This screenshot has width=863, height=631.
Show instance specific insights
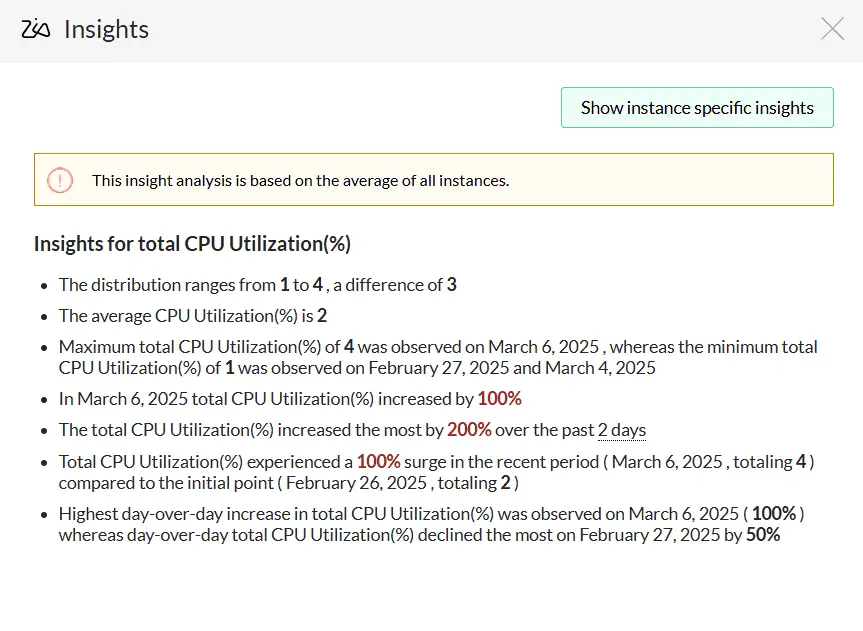tap(697, 108)
